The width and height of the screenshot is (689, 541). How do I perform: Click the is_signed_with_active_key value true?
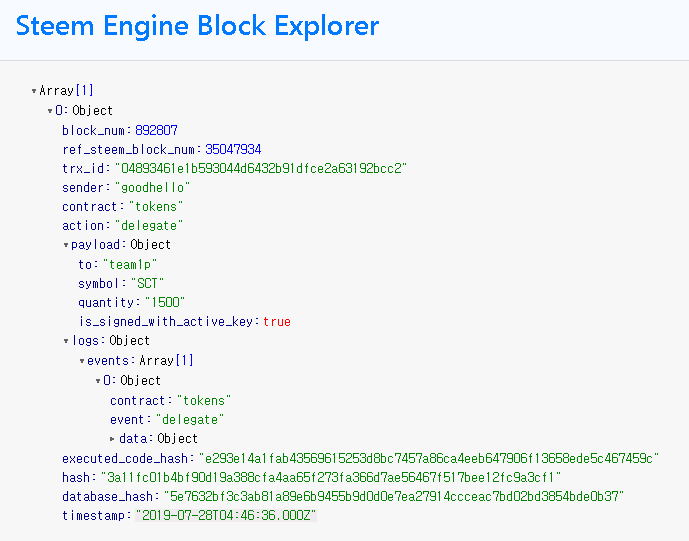pos(277,322)
